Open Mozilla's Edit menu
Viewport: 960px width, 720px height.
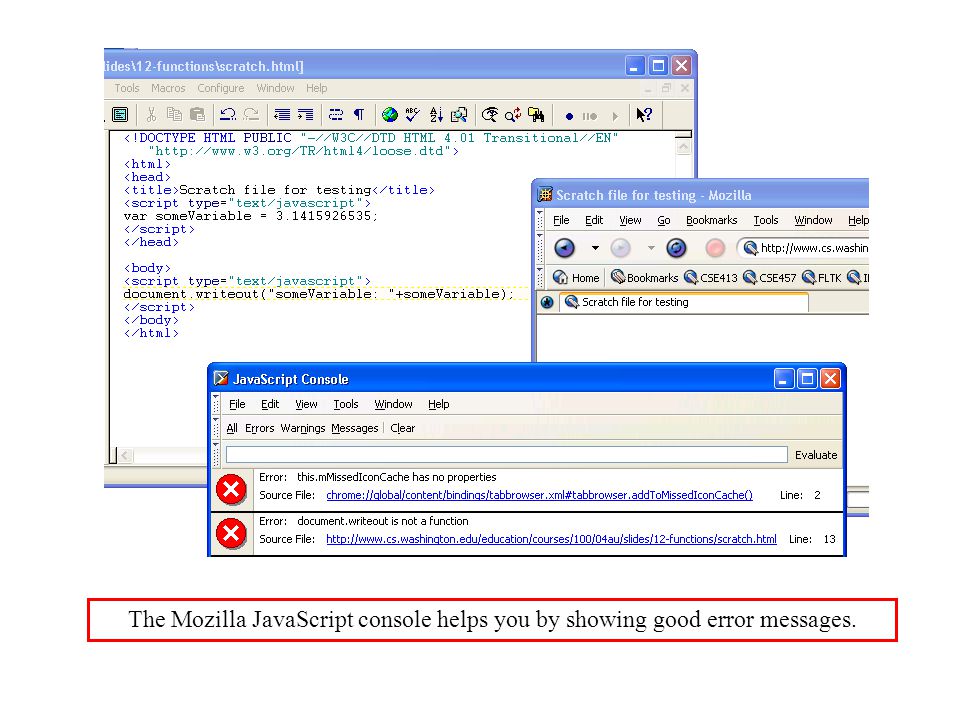(x=594, y=220)
